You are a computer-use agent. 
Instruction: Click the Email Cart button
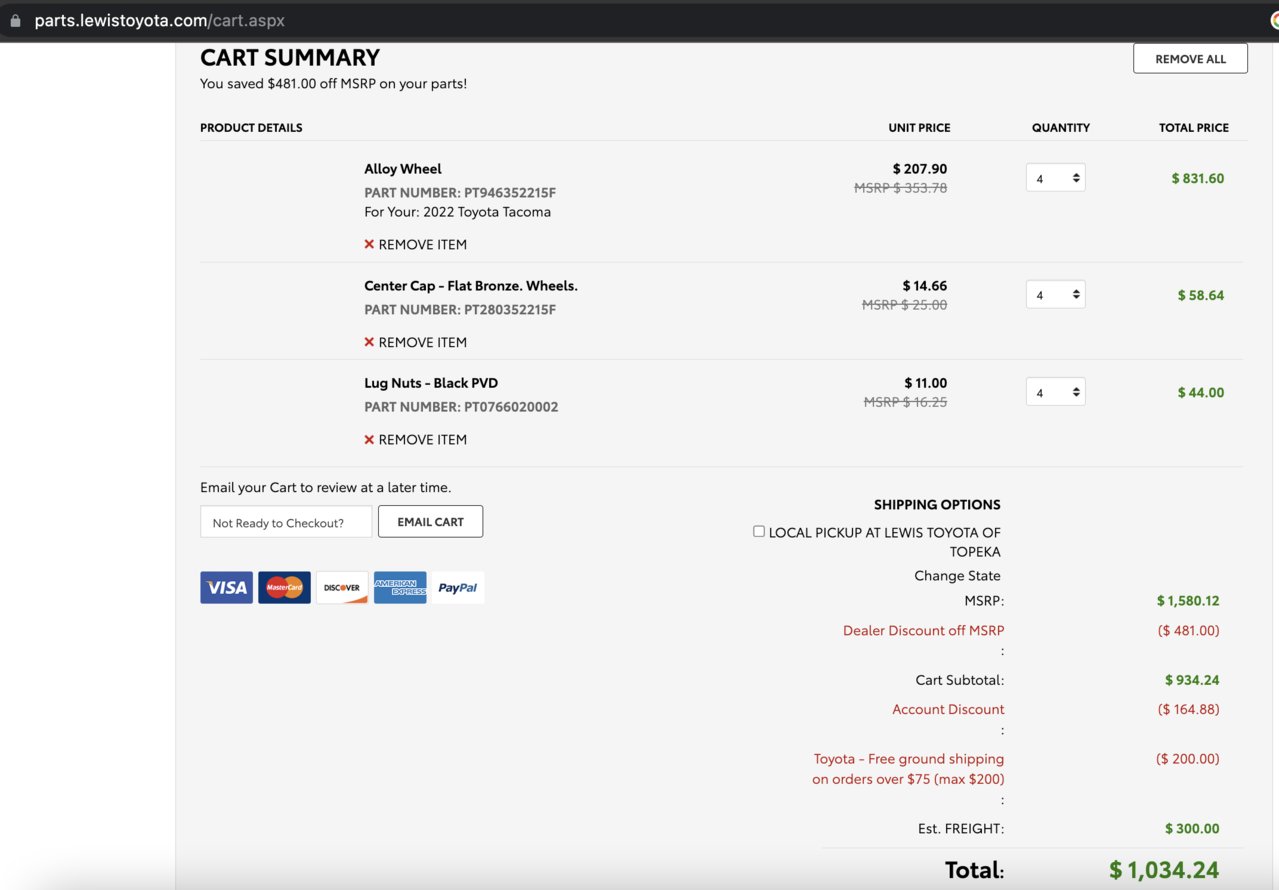click(x=430, y=522)
